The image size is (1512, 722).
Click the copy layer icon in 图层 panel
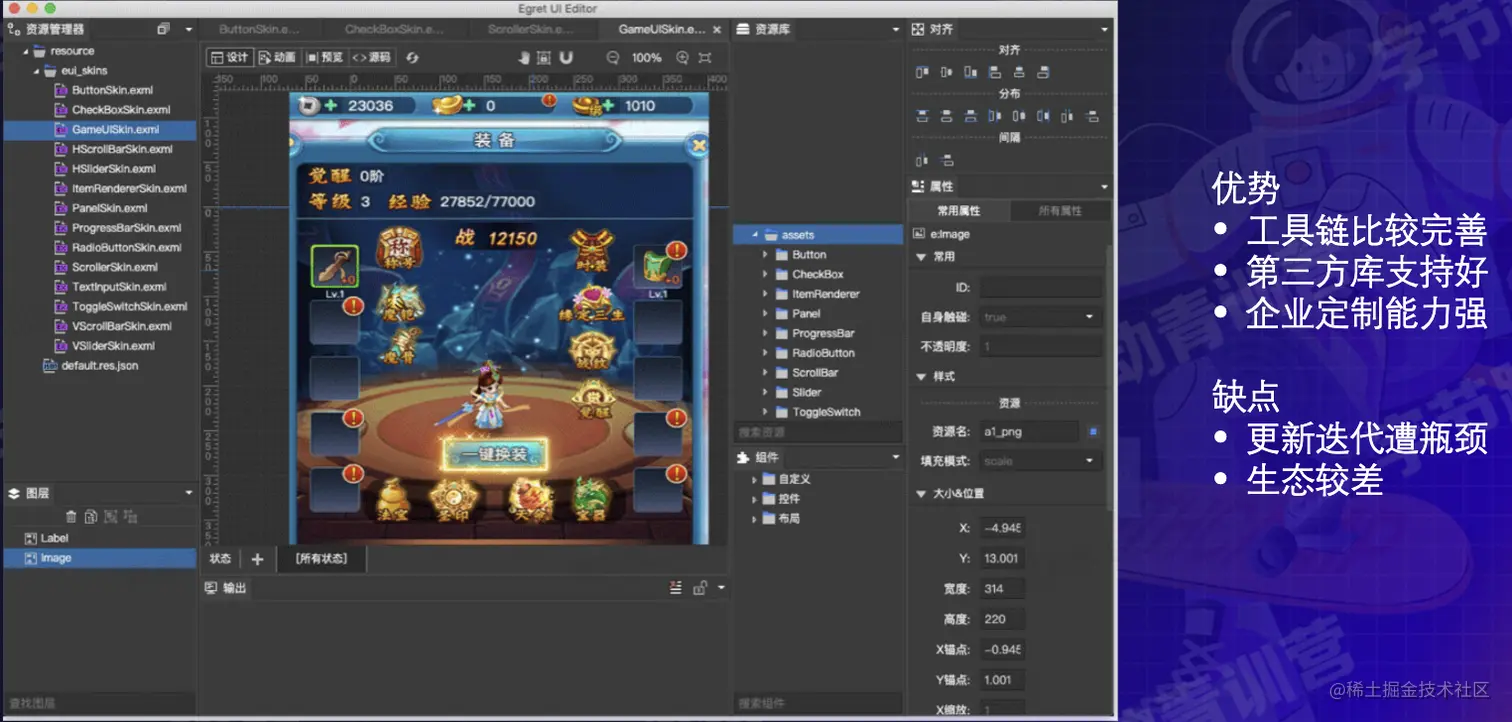click(x=90, y=516)
